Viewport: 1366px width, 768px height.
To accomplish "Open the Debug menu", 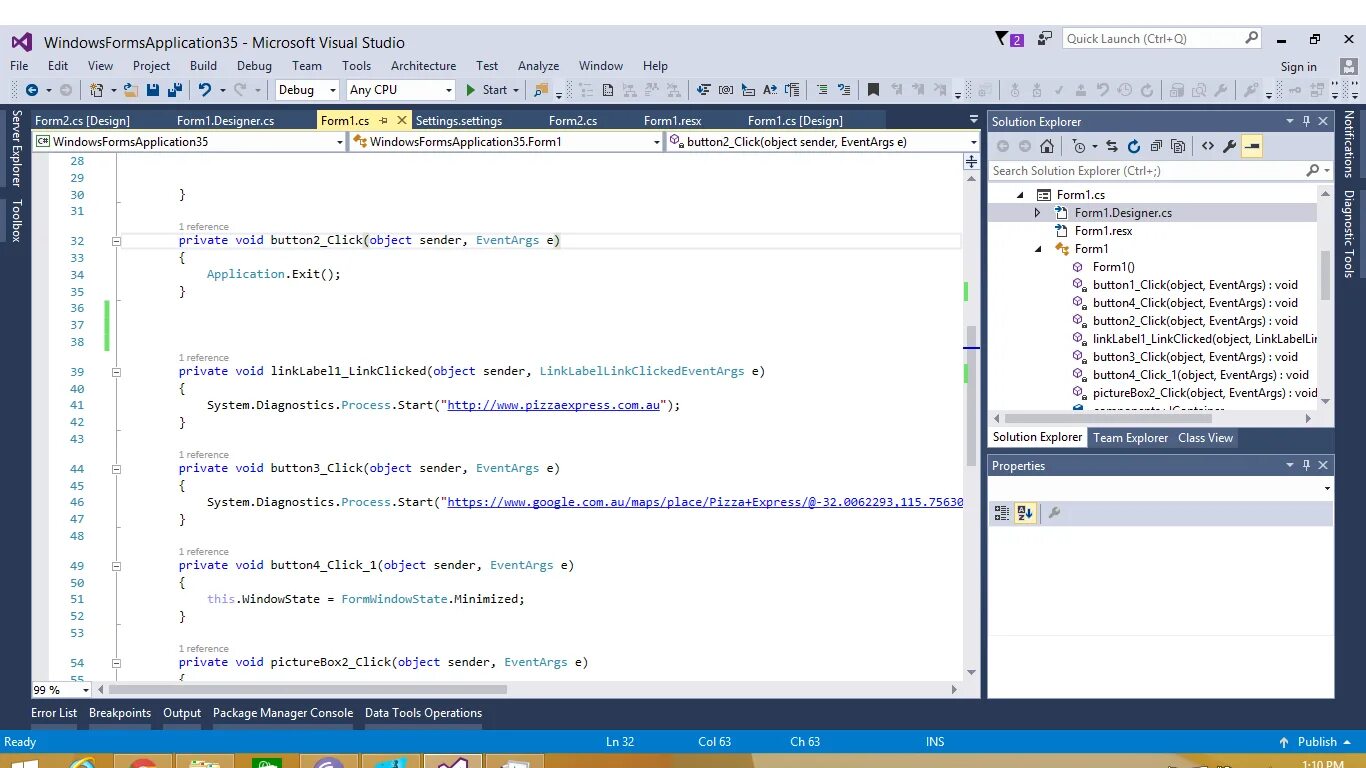I will [254, 66].
